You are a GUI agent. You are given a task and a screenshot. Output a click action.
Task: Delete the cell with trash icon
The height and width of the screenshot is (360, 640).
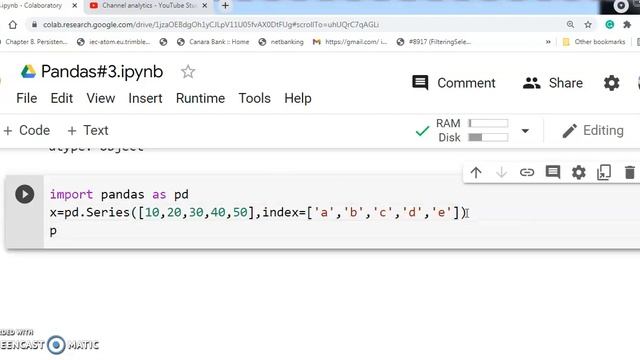[630, 172]
